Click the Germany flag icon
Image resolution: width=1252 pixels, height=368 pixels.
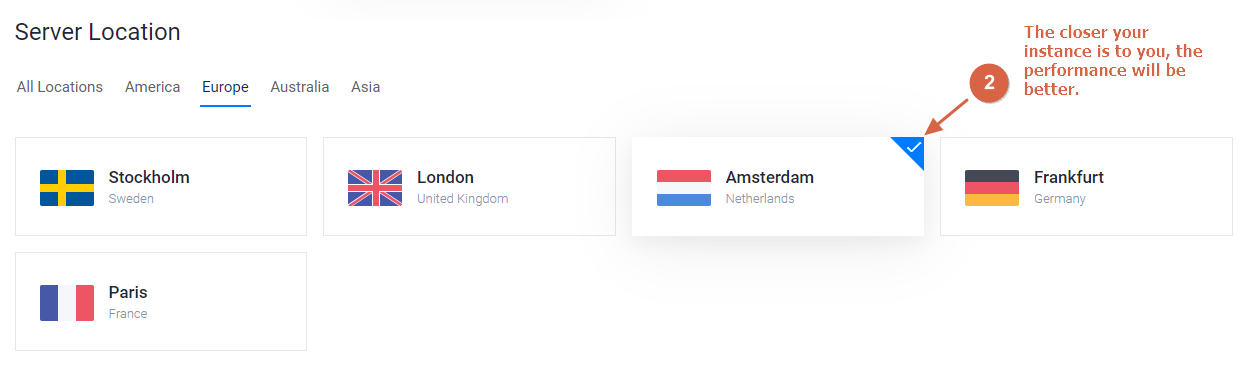(x=992, y=188)
